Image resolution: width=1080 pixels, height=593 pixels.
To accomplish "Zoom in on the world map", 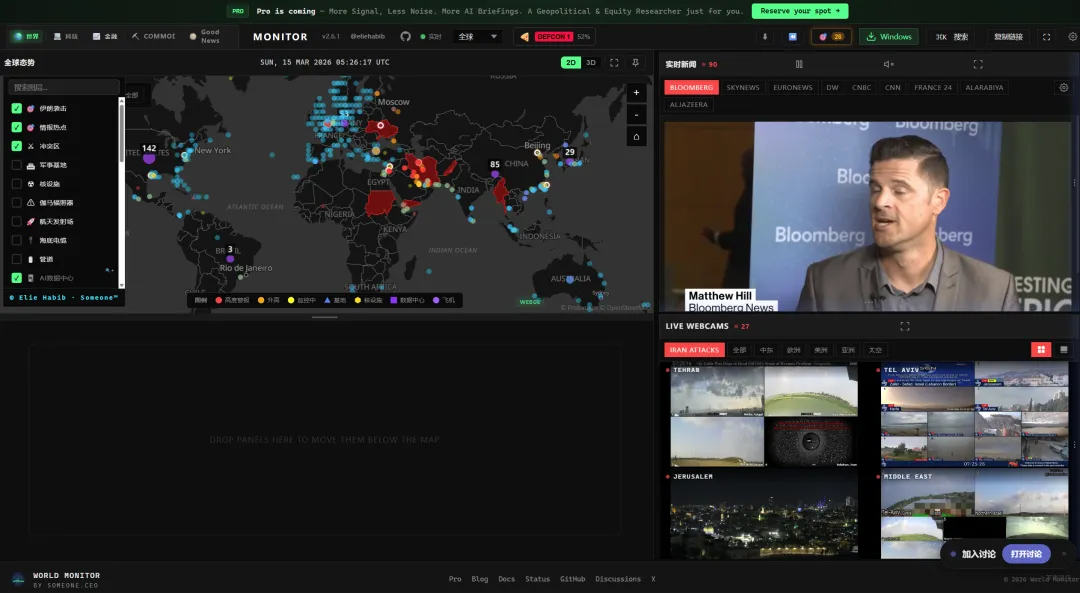I will [x=636, y=92].
